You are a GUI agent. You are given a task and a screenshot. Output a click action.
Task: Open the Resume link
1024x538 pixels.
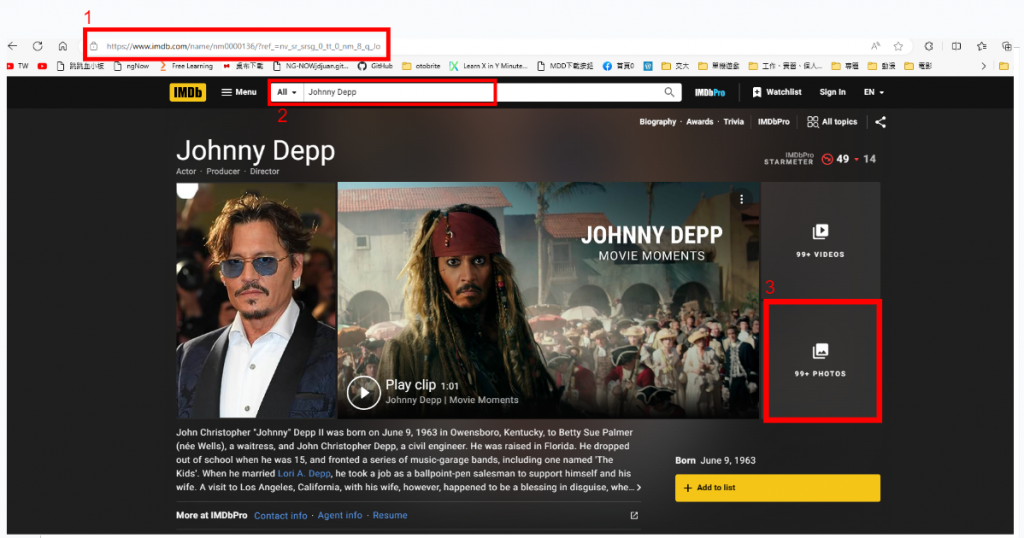click(x=390, y=516)
